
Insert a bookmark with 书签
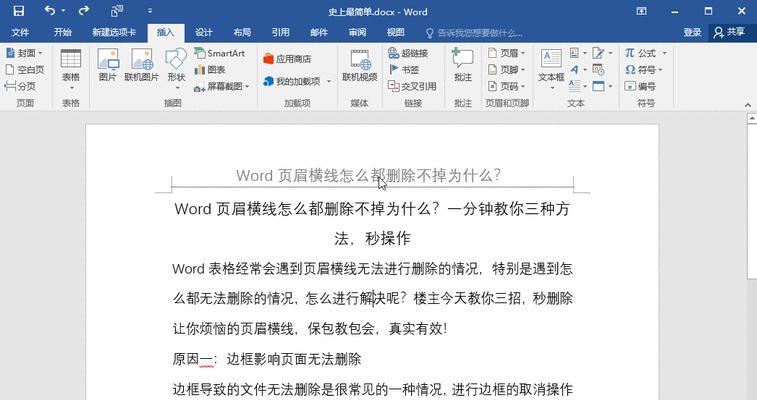click(x=404, y=69)
